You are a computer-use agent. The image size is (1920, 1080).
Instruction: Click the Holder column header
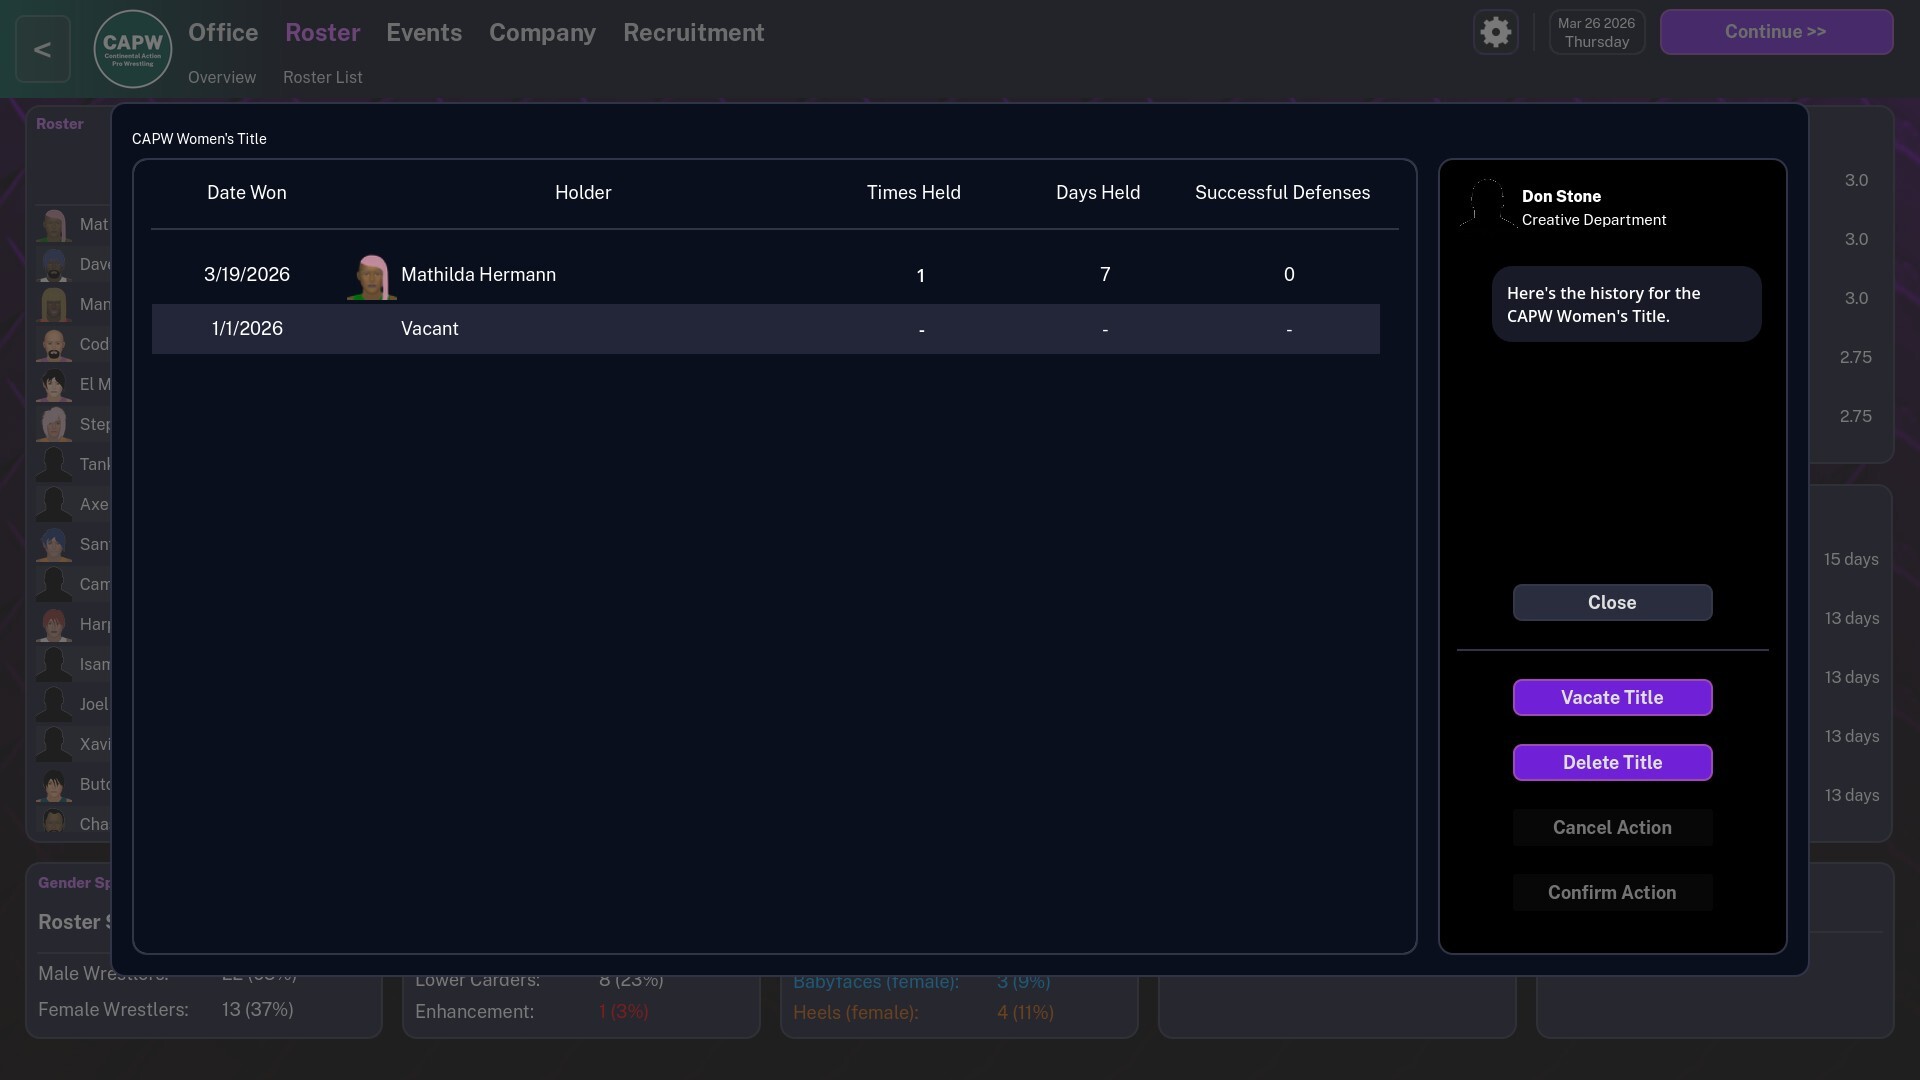tap(583, 193)
